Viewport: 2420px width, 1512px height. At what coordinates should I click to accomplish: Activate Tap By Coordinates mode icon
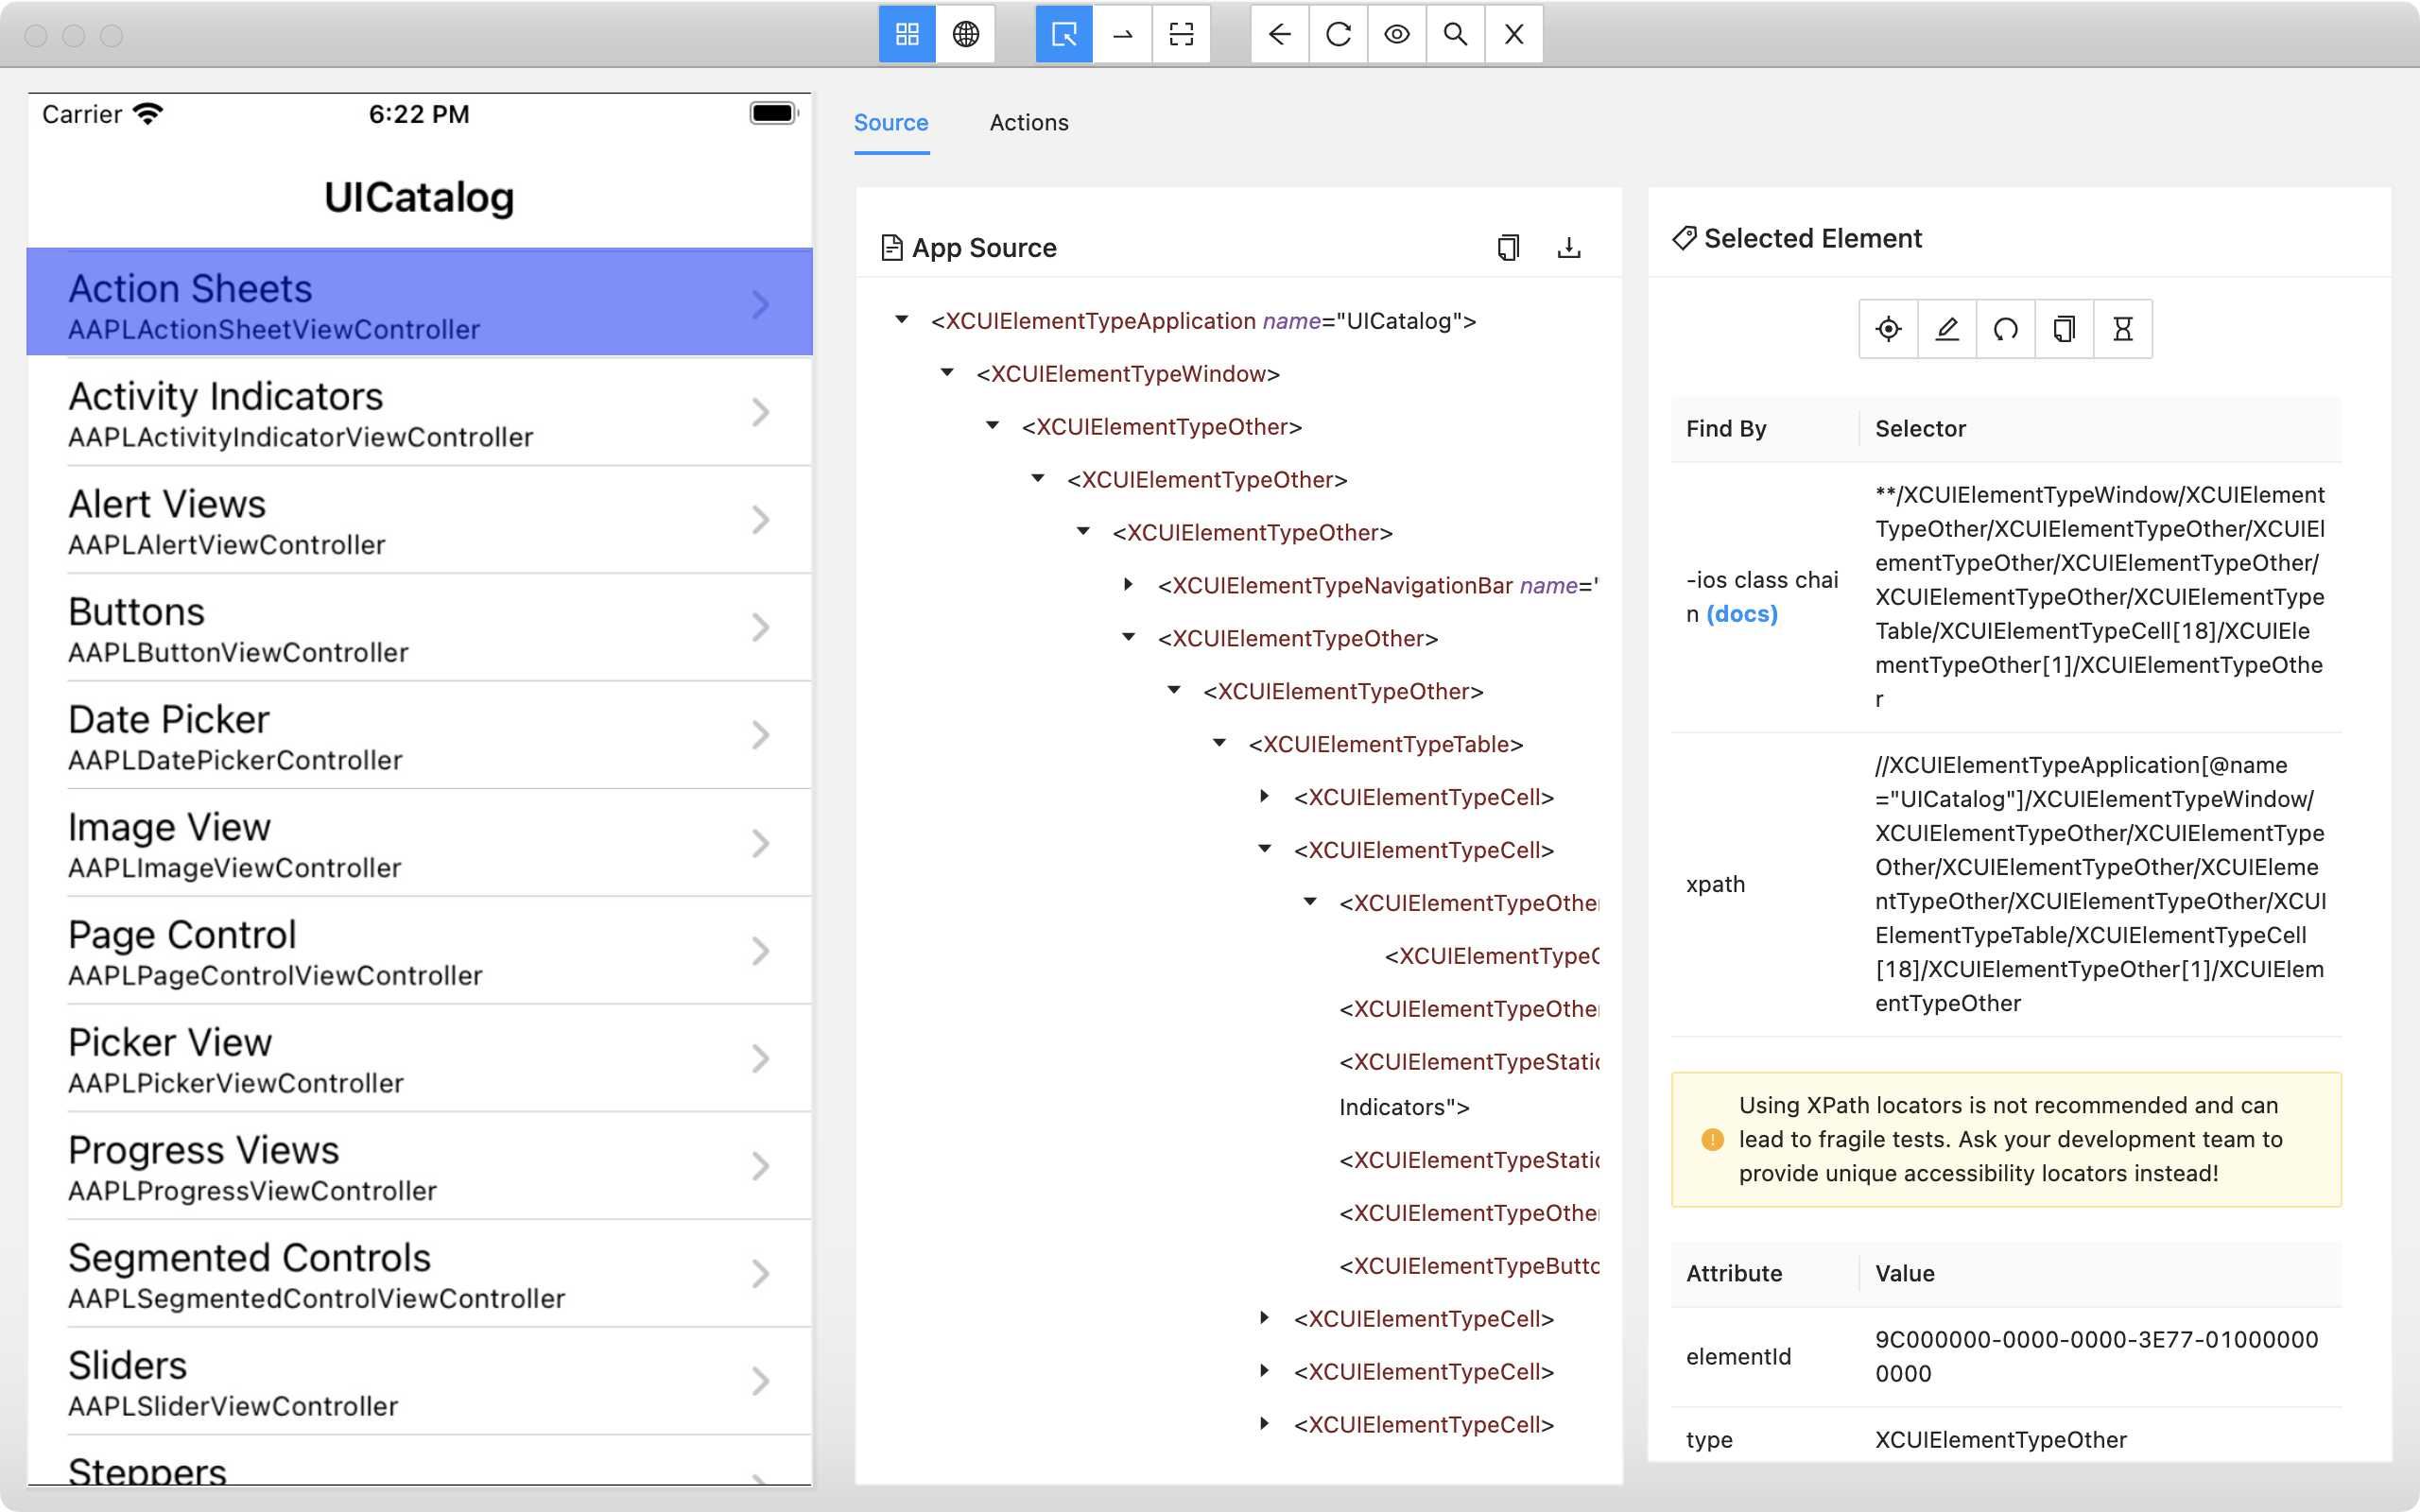1181,35
